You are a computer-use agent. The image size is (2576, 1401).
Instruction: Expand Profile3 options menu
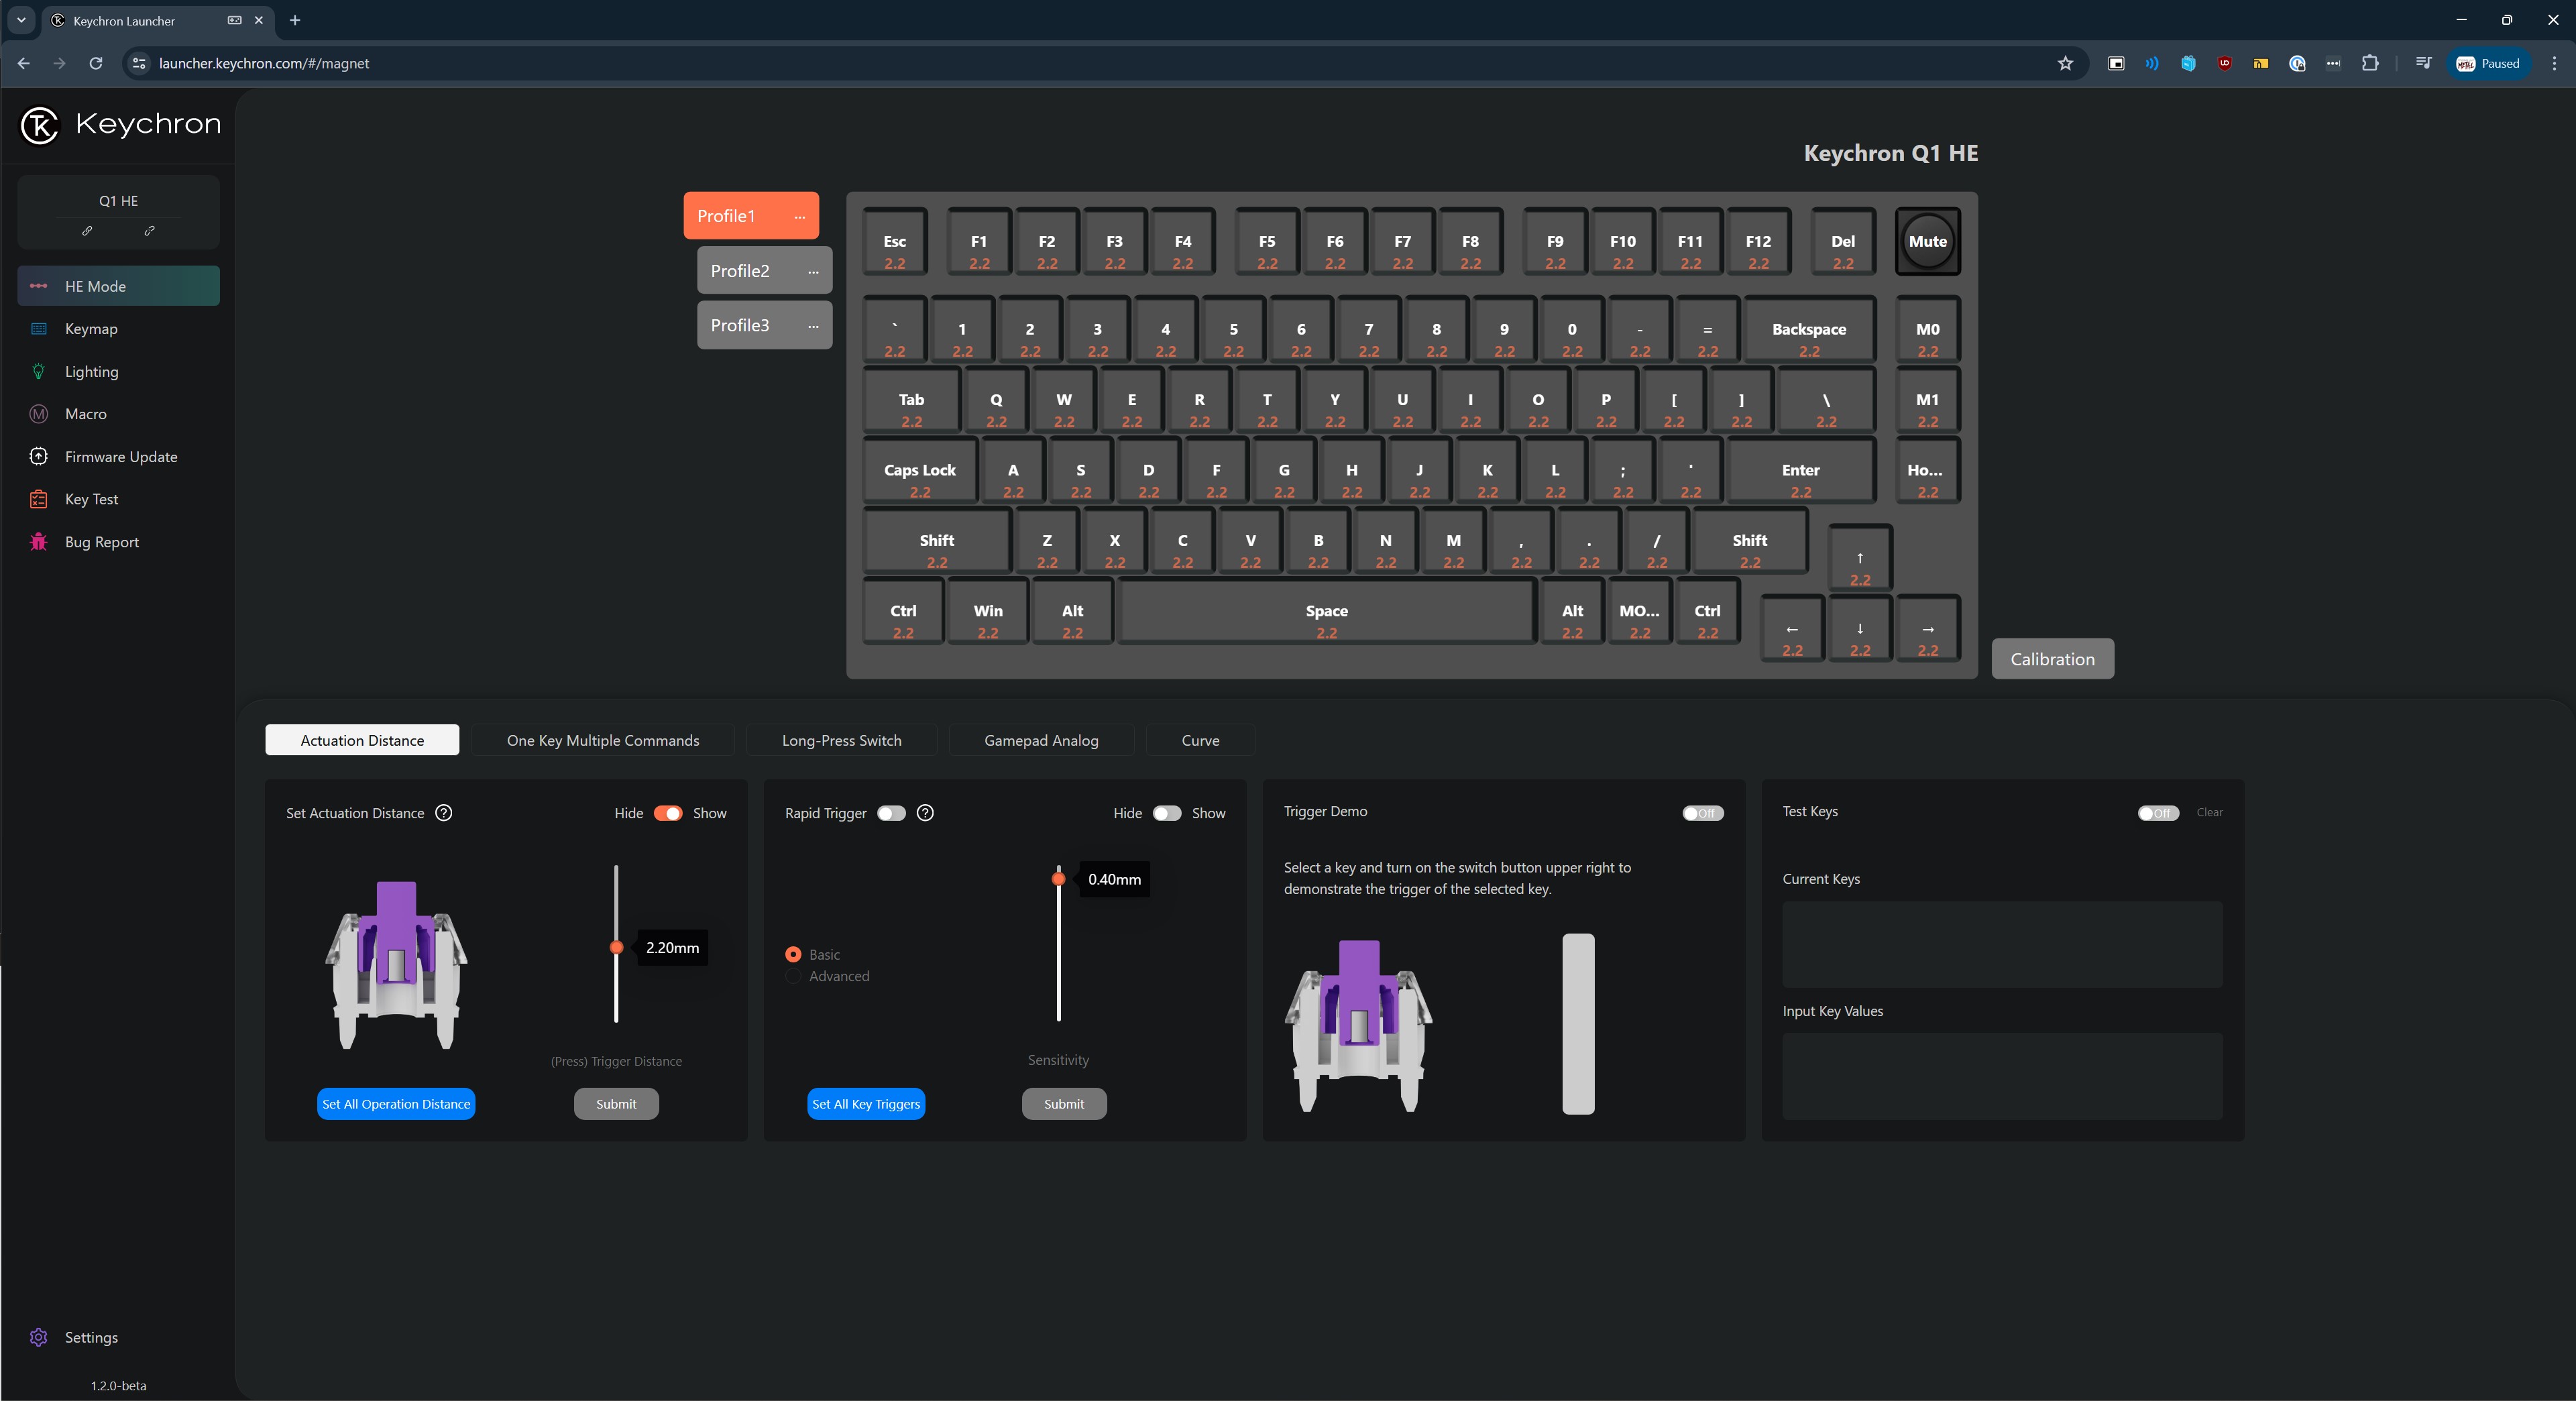click(x=813, y=326)
